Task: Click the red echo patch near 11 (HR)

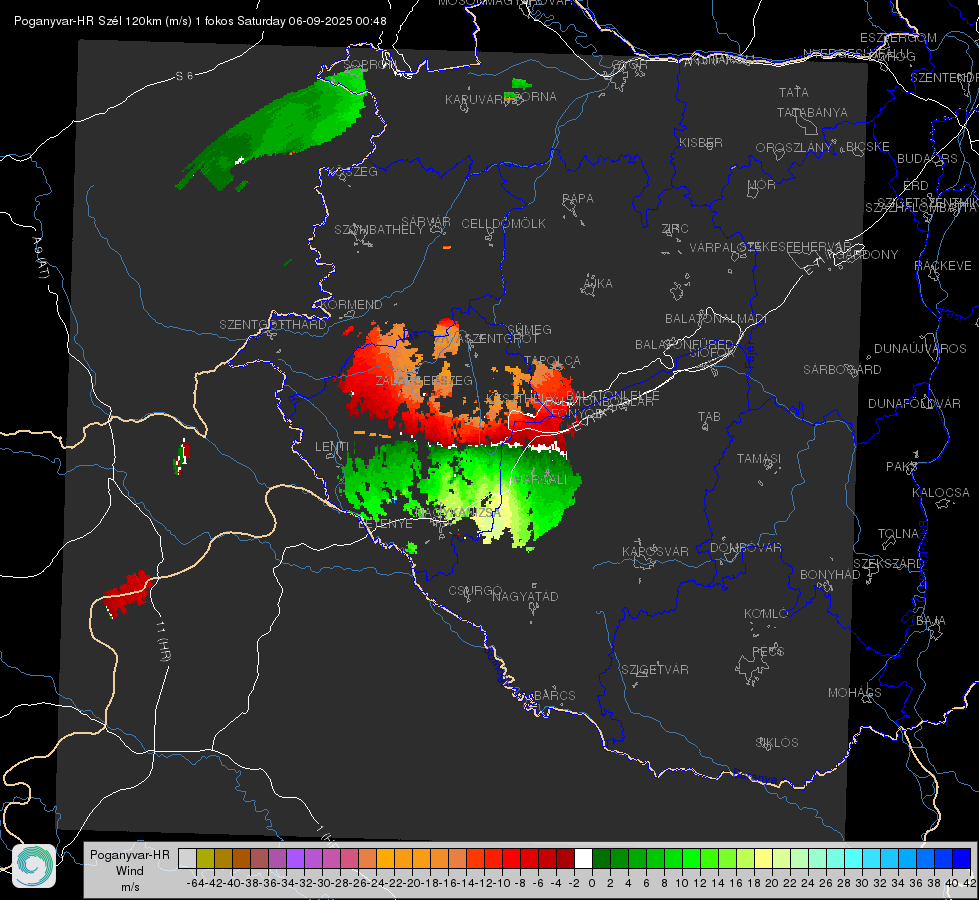Action: 129,593
